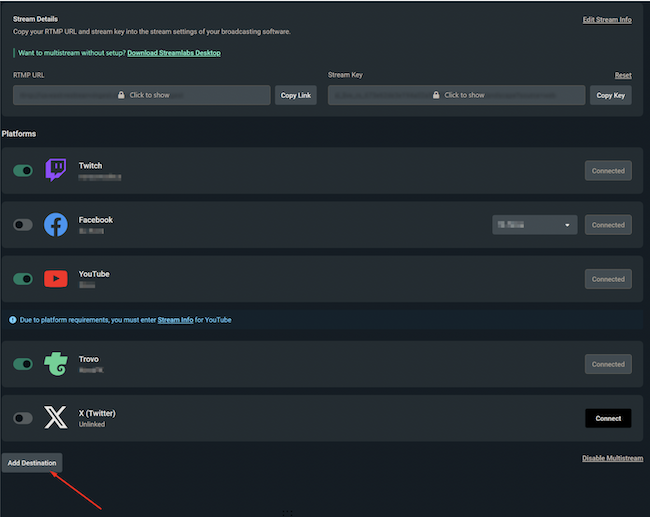
Task: Click the lock icon in RTMP URL field
Action: 121,95
